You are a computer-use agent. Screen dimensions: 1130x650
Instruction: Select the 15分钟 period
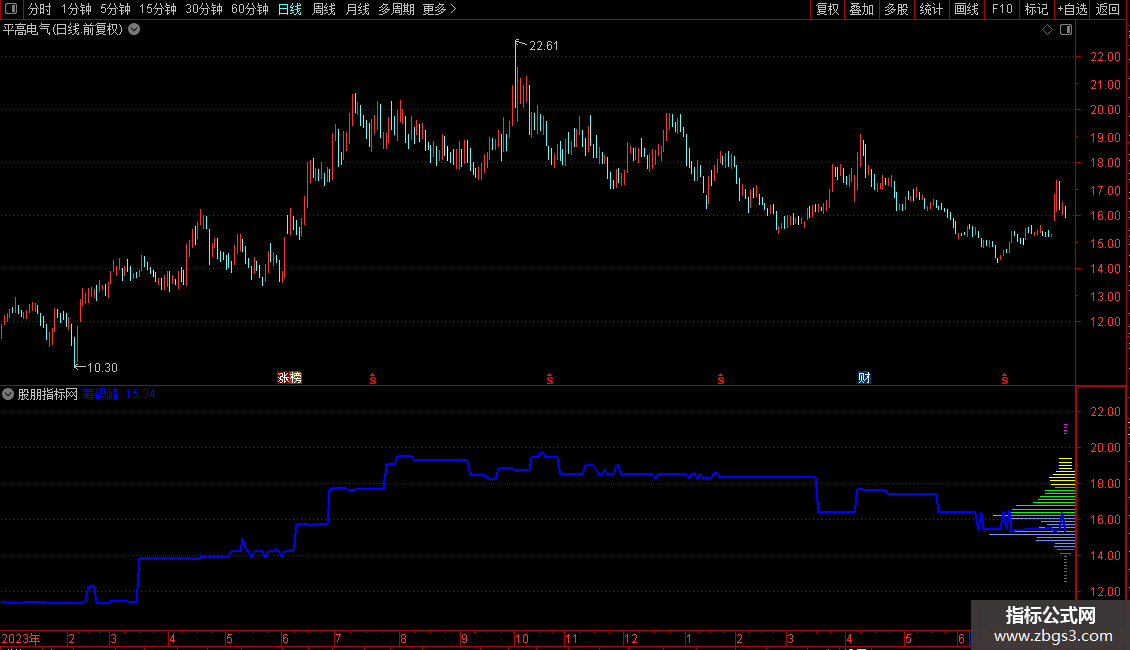[x=158, y=9]
